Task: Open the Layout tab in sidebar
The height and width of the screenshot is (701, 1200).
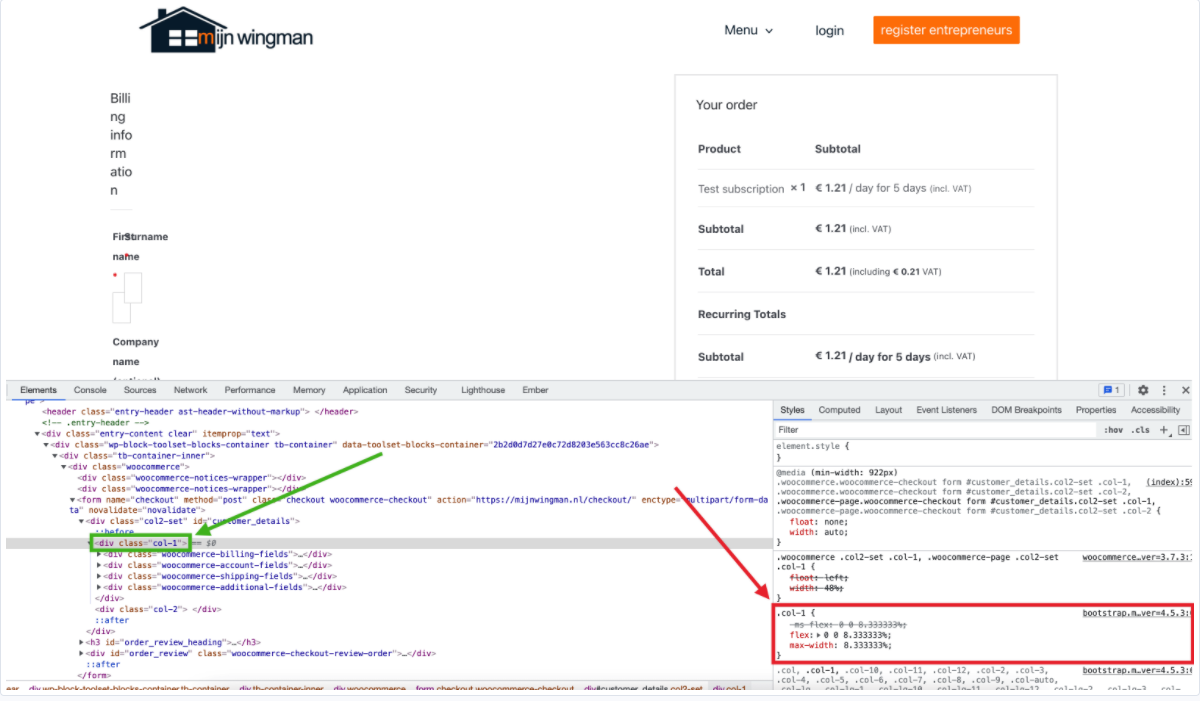Action: point(888,410)
